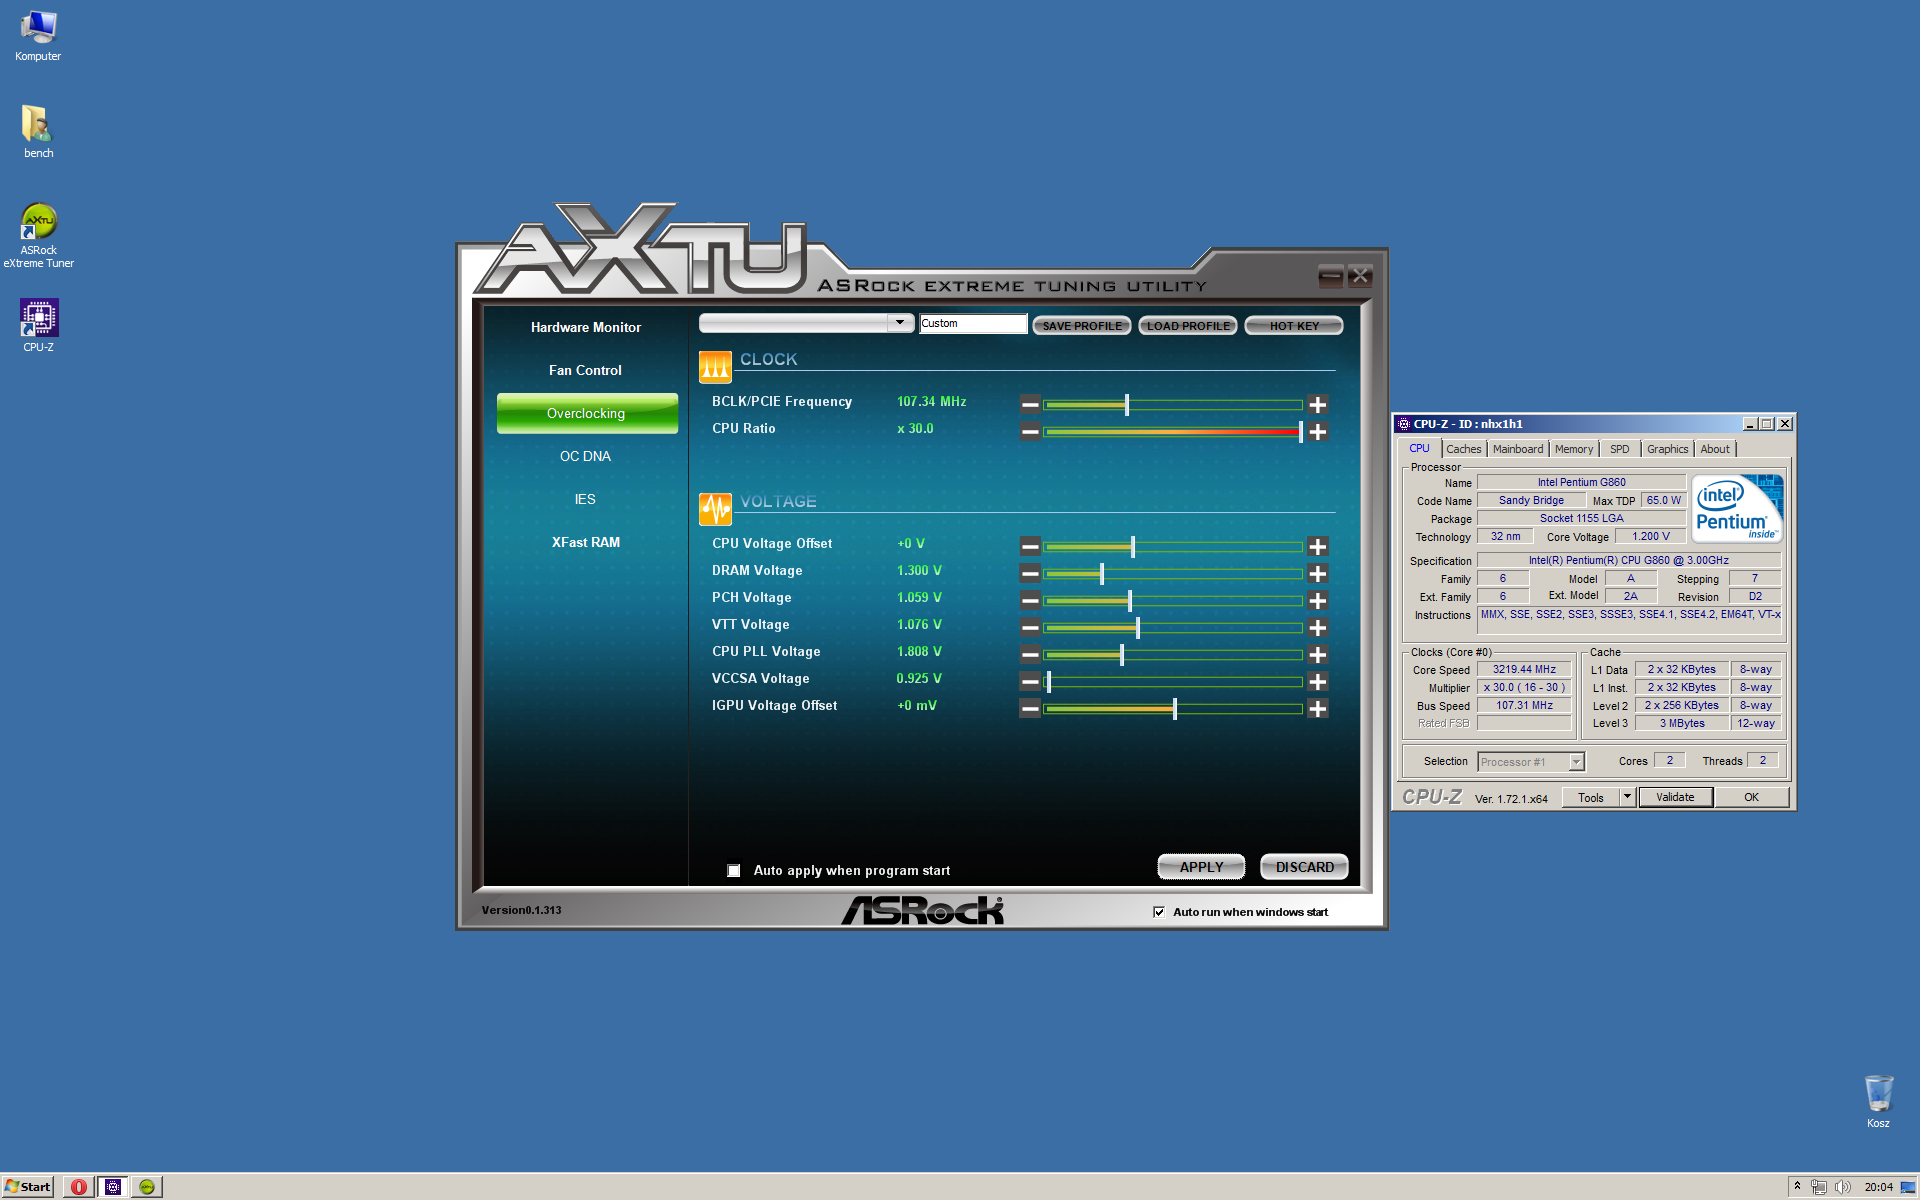This screenshot has width=1920, height=1200.
Task: Click the Custom profile name field
Action: (x=973, y=323)
